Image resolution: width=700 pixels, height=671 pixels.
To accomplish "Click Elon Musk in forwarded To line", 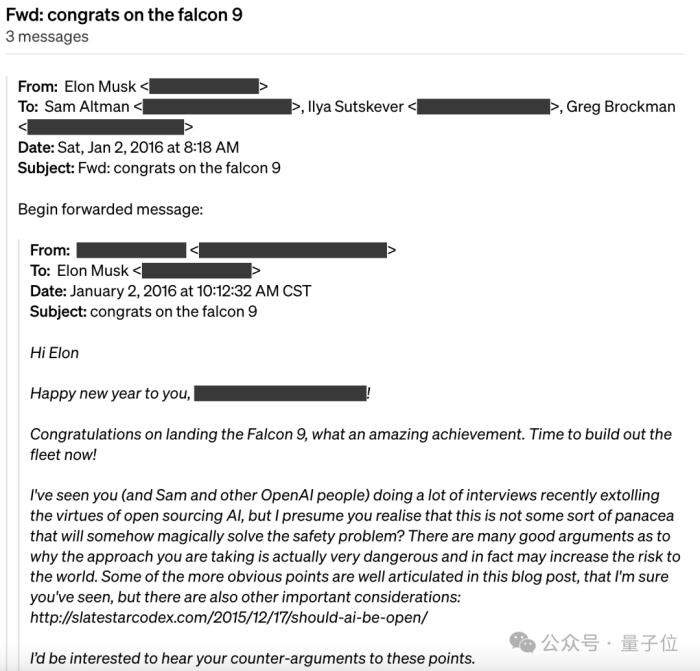I will pyautogui.click(x=92, y=271).
